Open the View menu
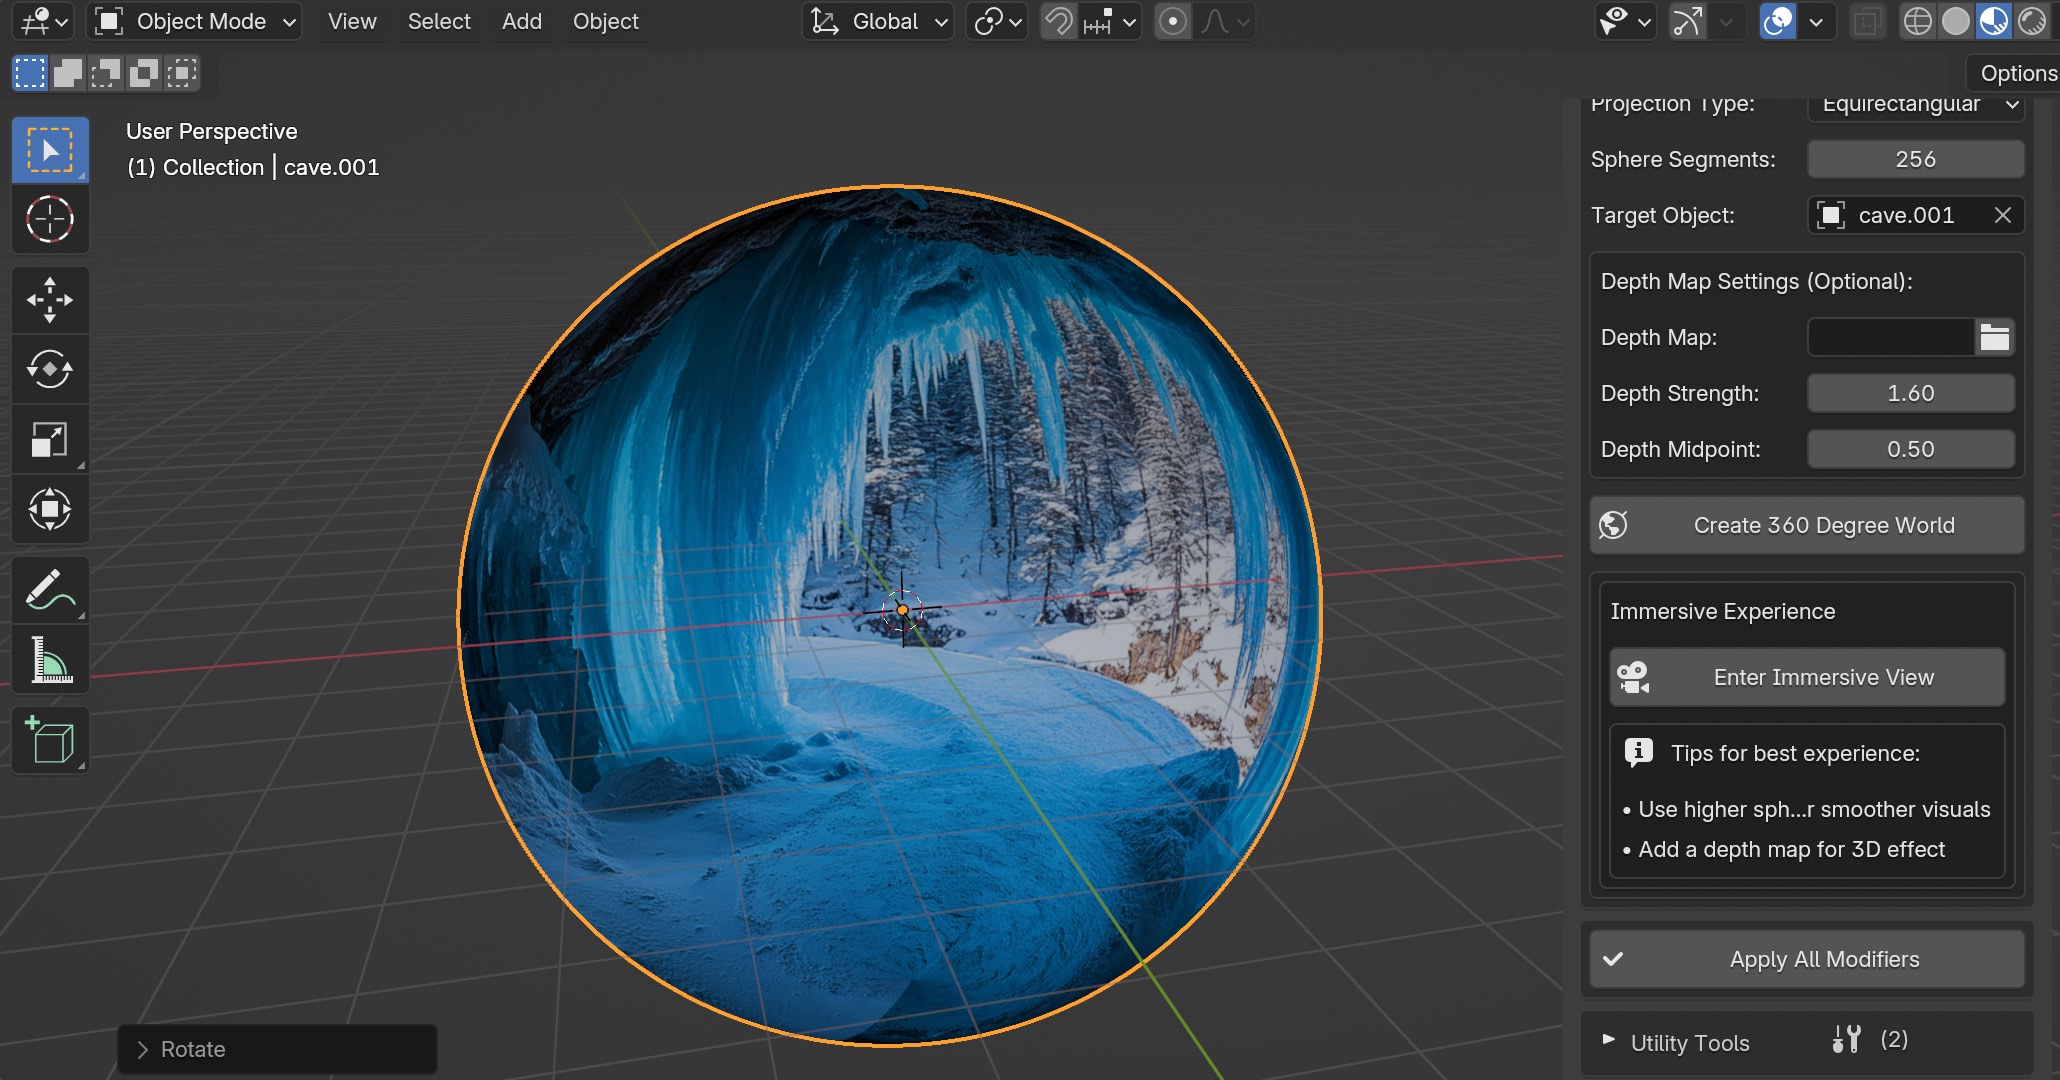 click(352, 21)
